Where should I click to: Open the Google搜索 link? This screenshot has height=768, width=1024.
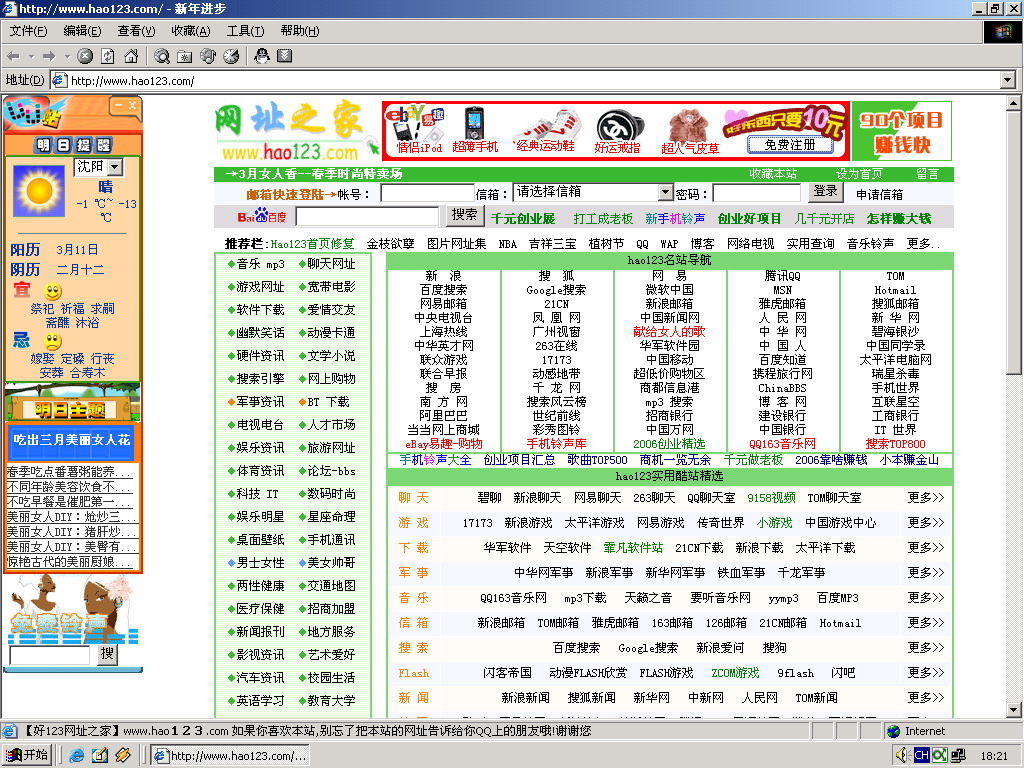(556, 290)
